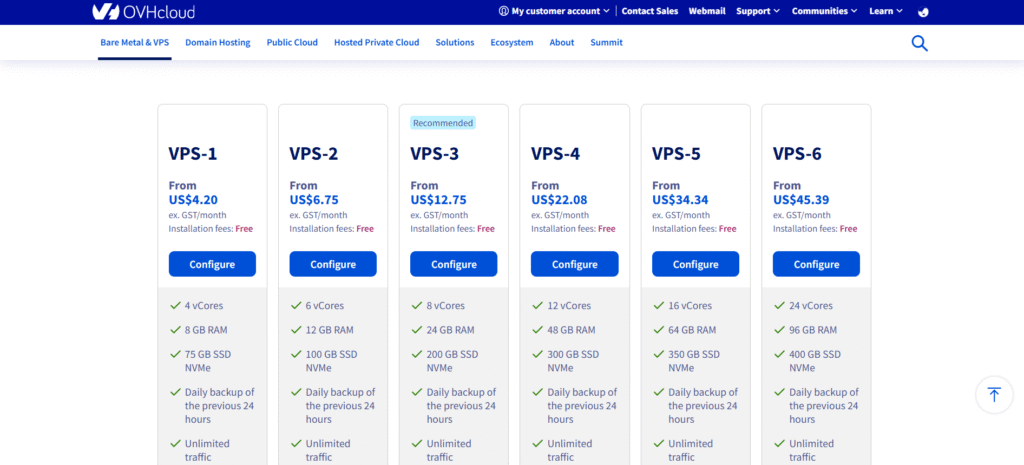This screenshot has width=1024, height=465.
Task: Expand the Learn dropdown menu
Action: (886, 11)
